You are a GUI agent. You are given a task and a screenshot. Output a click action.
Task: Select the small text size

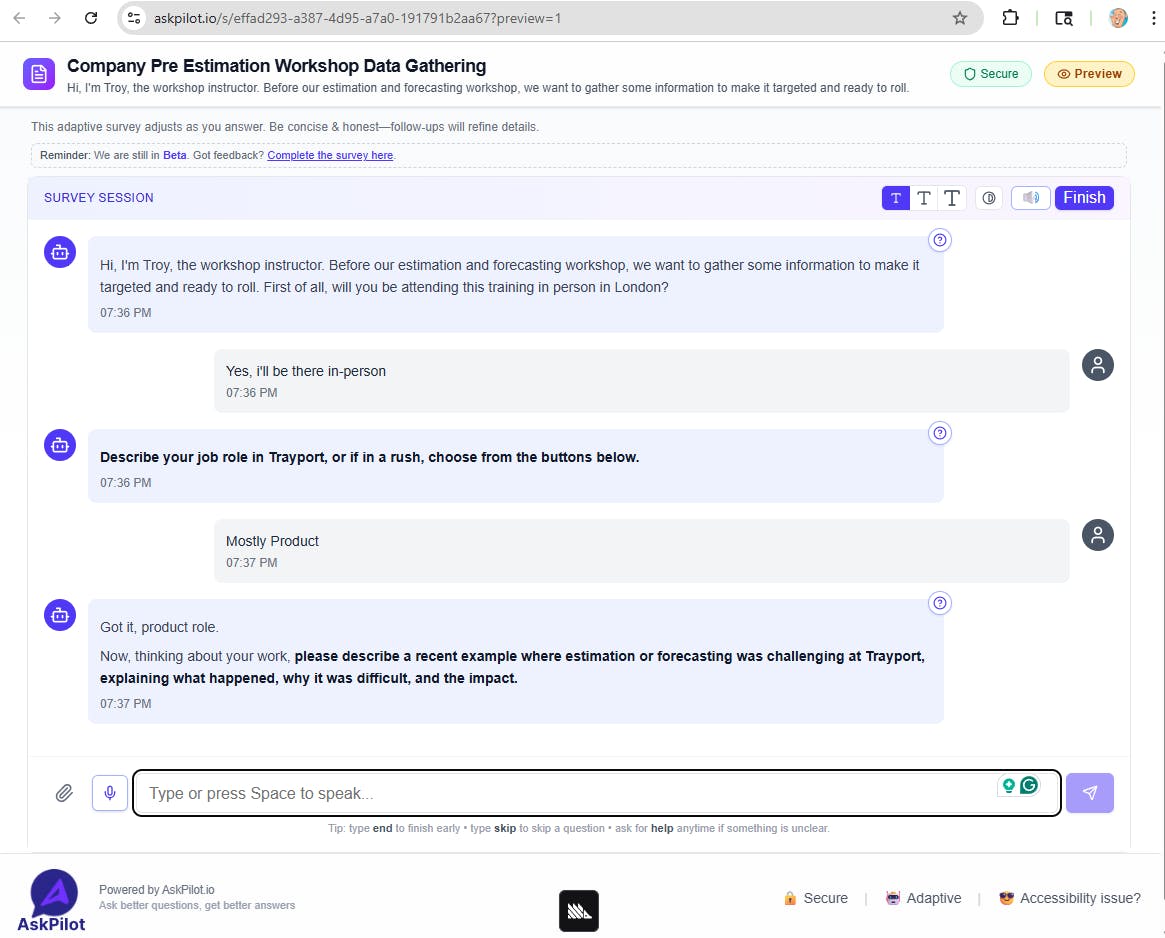pos(895,198)
